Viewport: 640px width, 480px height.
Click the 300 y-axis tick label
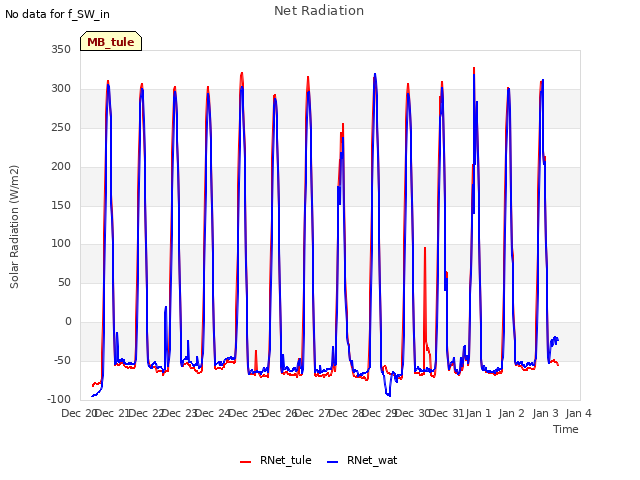61,89
